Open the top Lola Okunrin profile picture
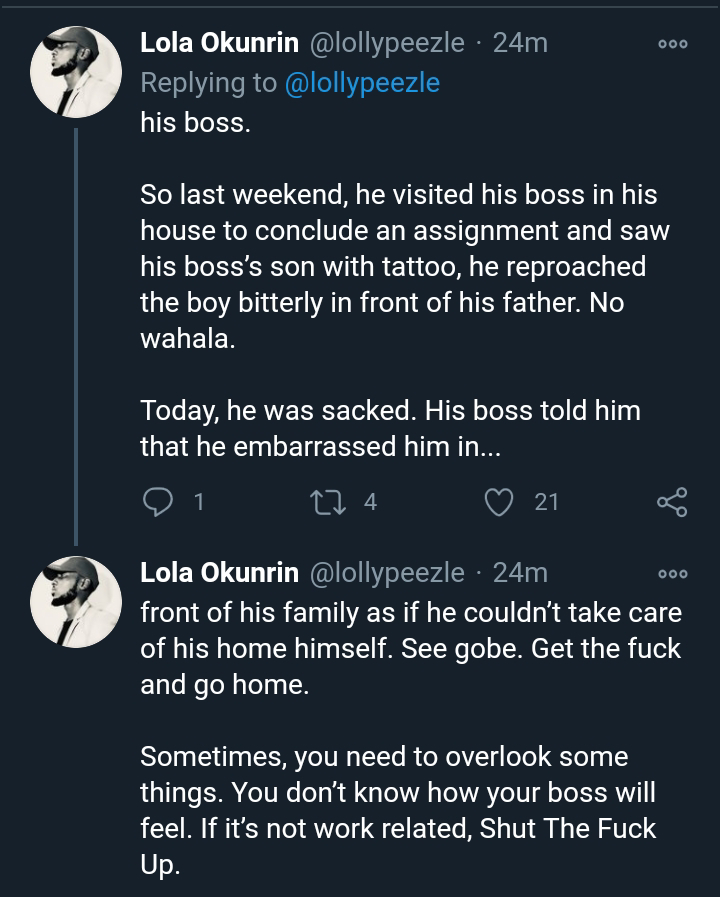 [x=76, y=72]
